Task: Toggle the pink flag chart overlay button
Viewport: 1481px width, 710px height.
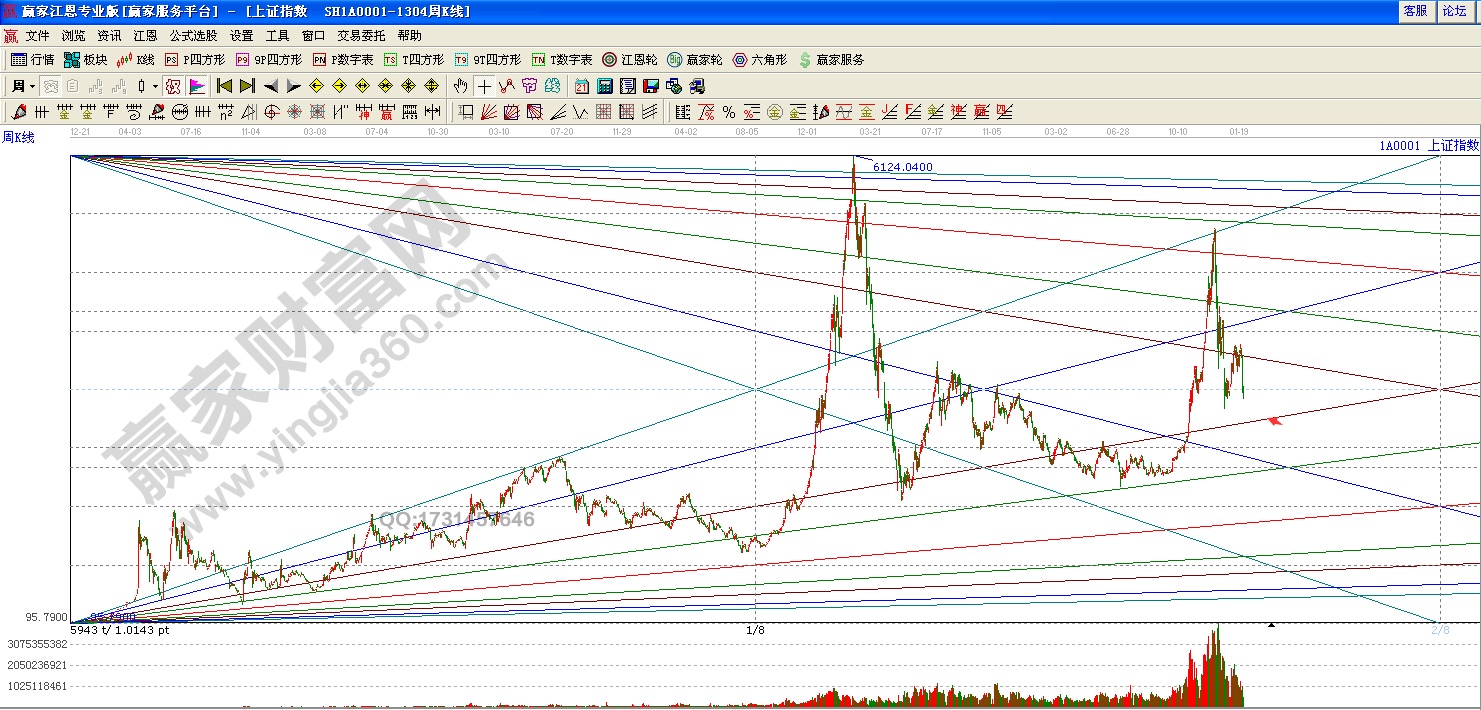Action: pos(197,86)
